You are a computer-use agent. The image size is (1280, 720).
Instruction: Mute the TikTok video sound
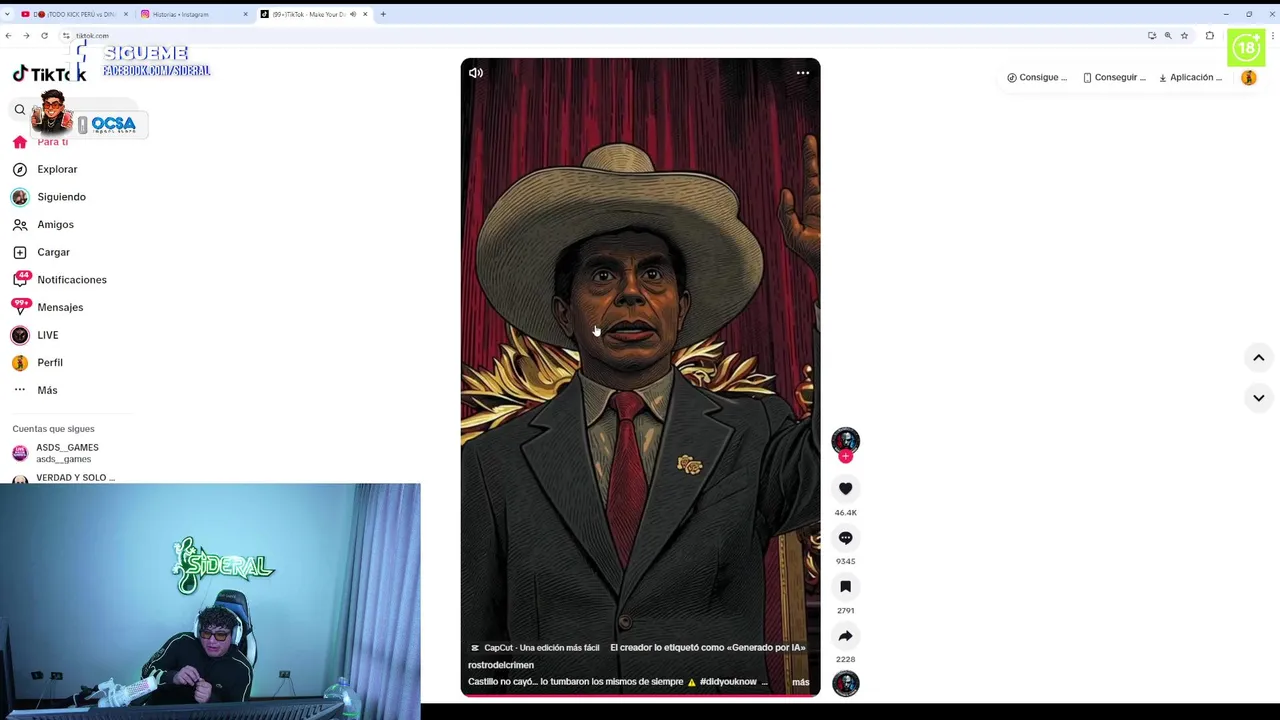click(x=476, y=73)
